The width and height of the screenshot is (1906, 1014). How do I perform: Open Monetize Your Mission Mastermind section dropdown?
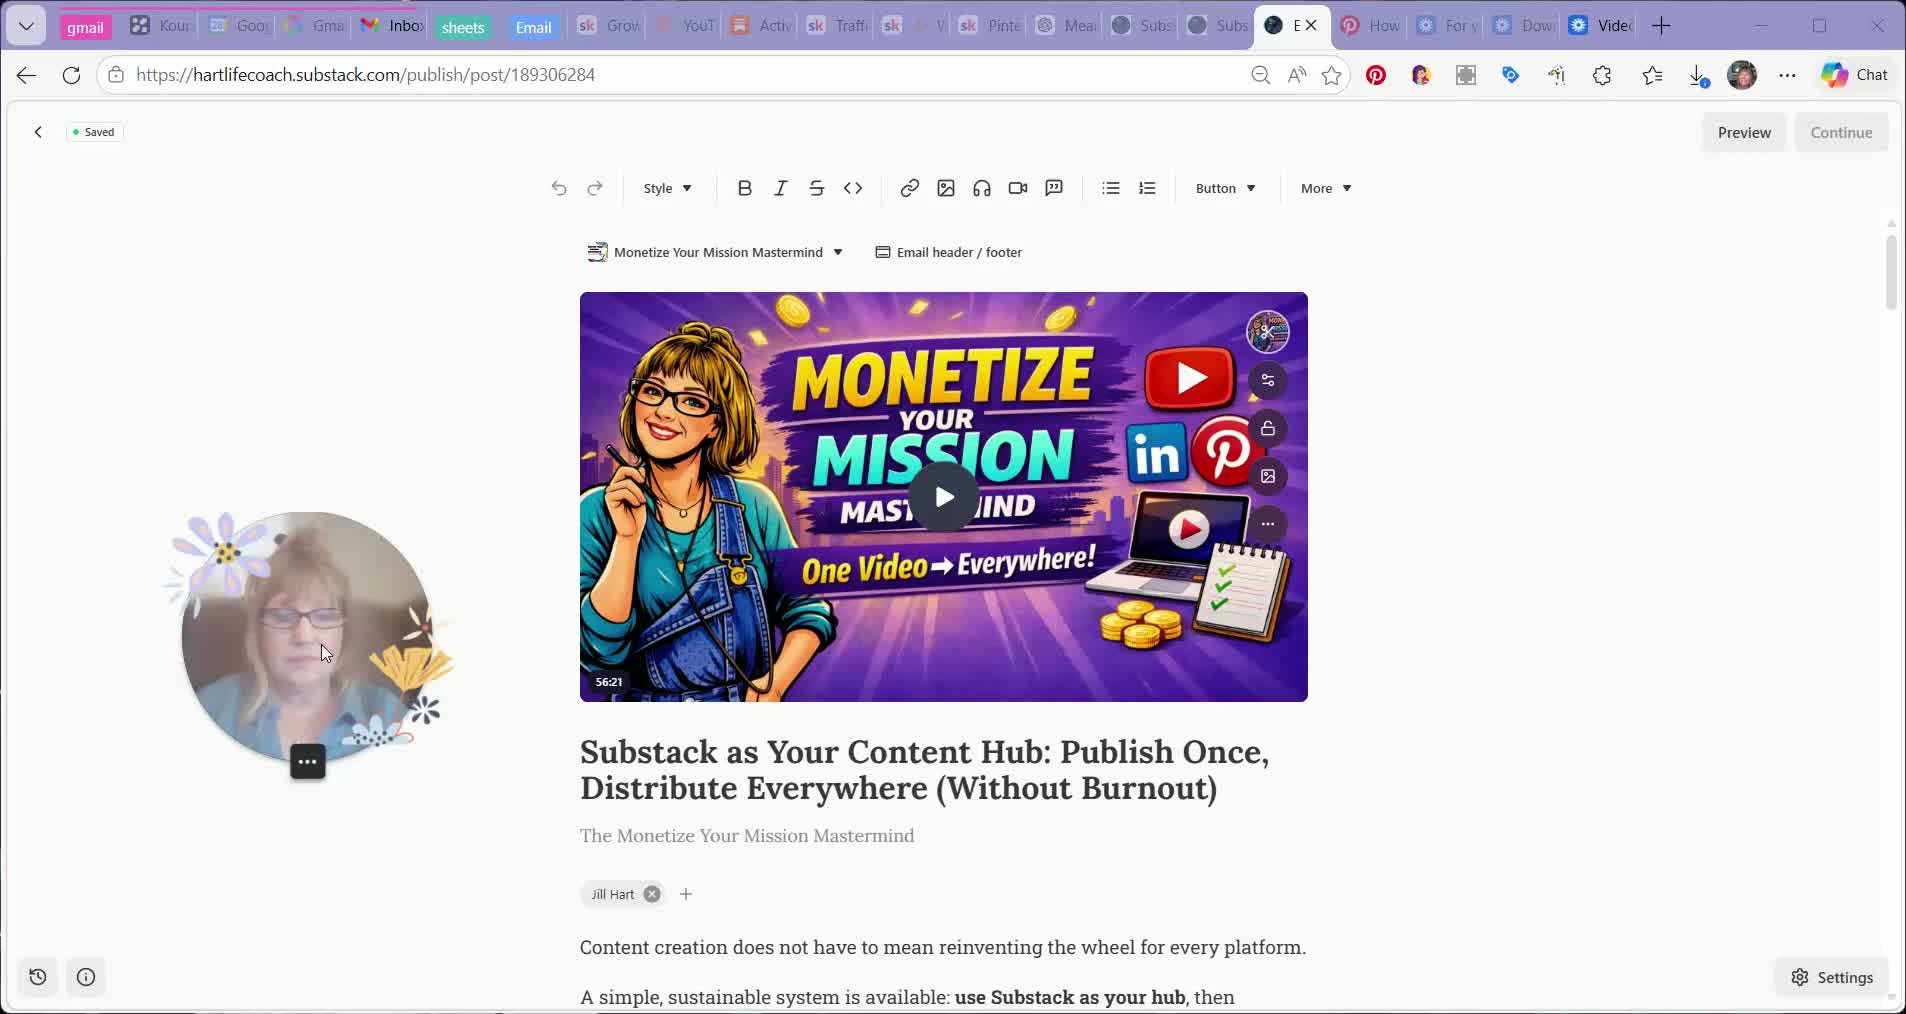(x=715, y=252)
